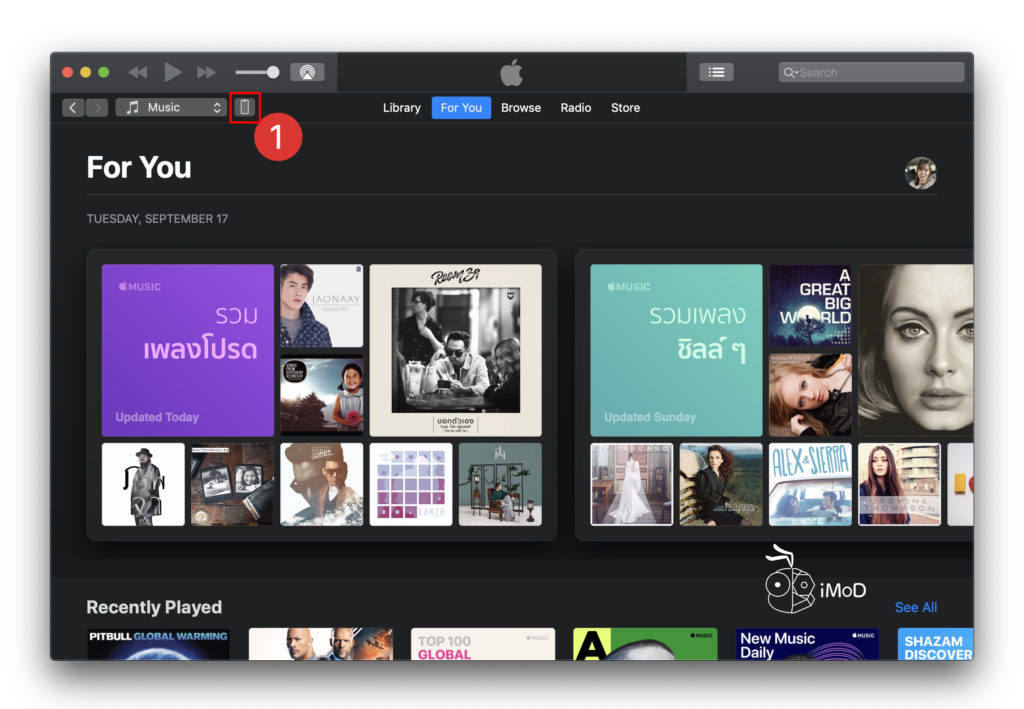This screenshot has width=1024, height=709.
Task: Adjust the volume slider
Action: (255, 71)
